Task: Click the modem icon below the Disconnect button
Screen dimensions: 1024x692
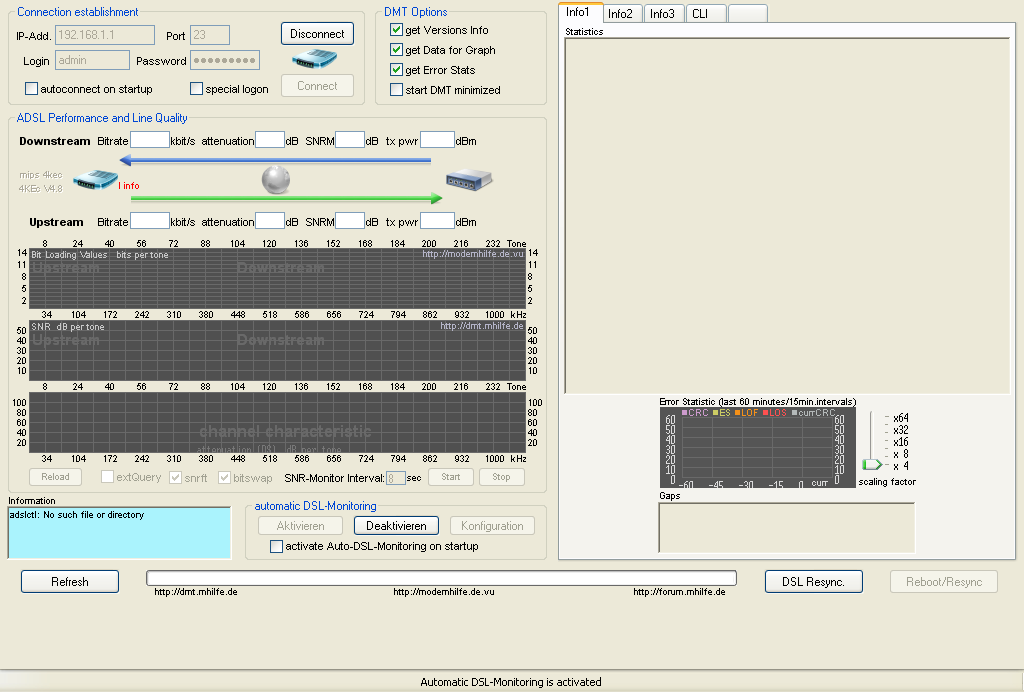Action: (x=317, y=60)
